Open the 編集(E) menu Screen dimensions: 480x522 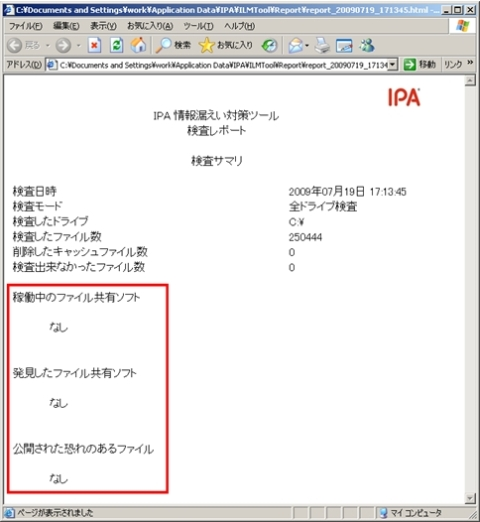click(66, 26)
